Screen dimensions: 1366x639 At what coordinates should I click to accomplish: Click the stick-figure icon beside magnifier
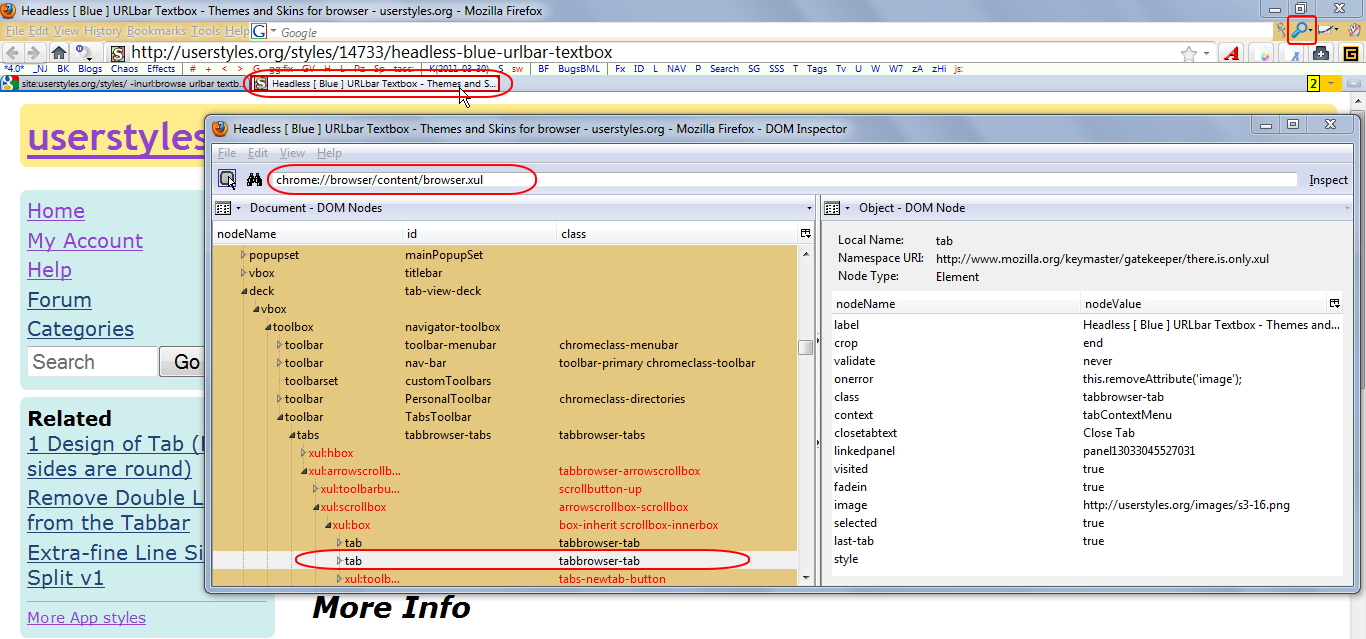pyautogui.click(x=1281, y=30)
